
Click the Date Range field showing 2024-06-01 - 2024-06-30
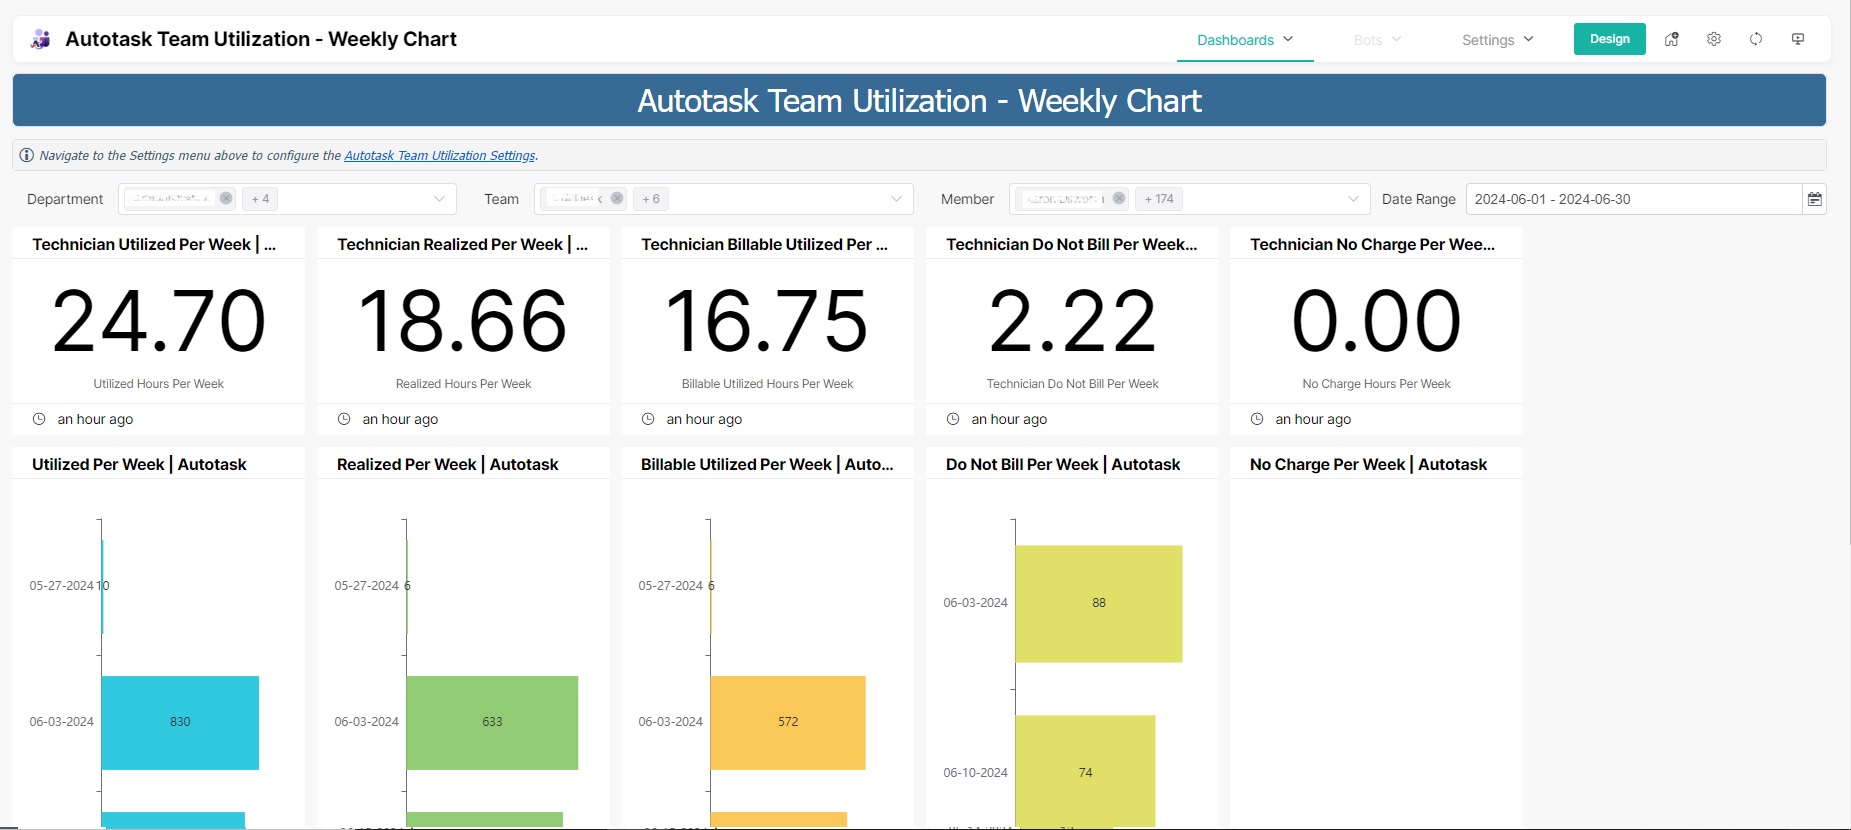click(1633, 199)
